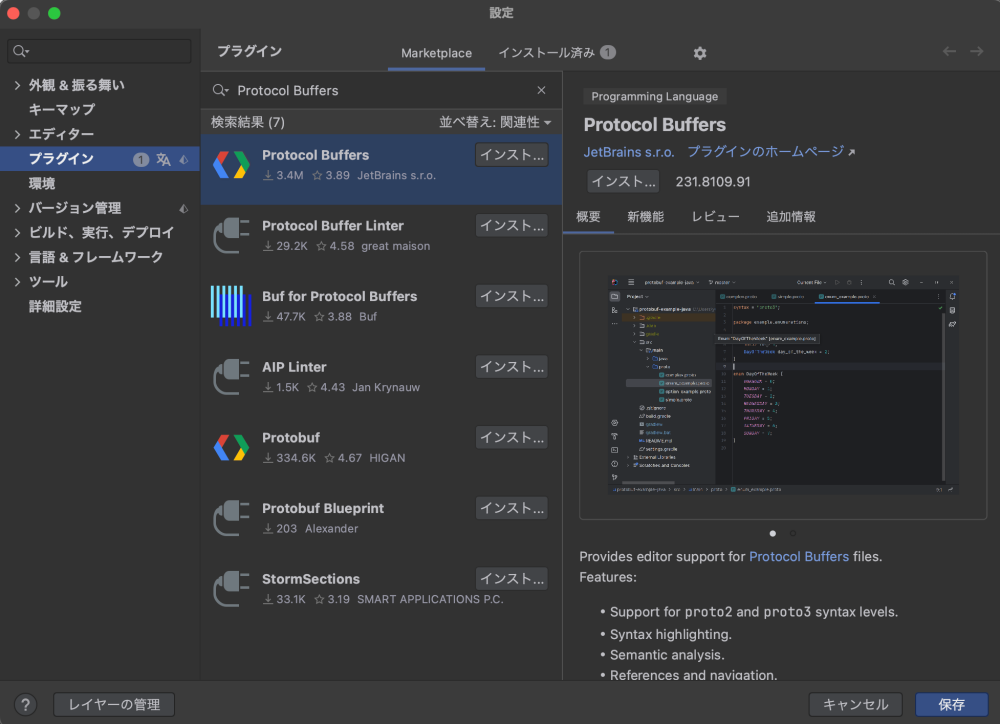Click the layer marker icon on the プラグイン row
This screenshot has width=1000, height=724.
[x=184, y=159]
